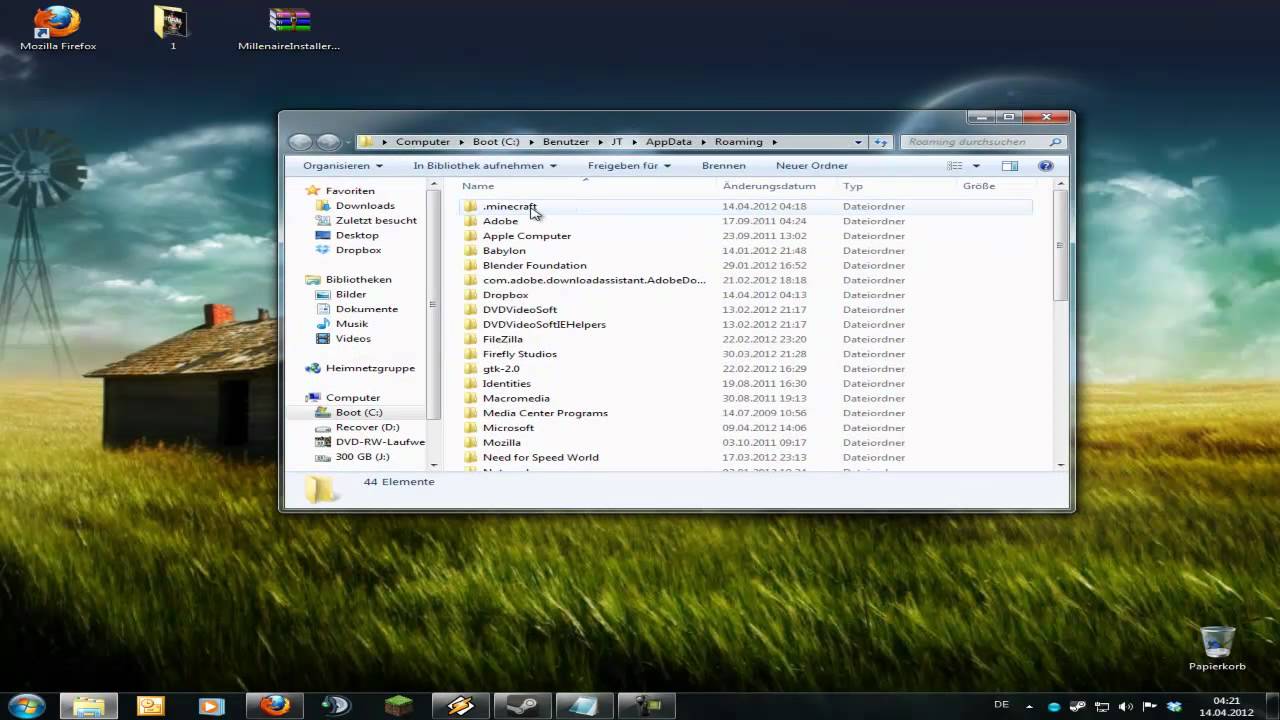Select the Mozilla folder
The width and height of the screenshot is (1280, 720).
click(501, 442)
